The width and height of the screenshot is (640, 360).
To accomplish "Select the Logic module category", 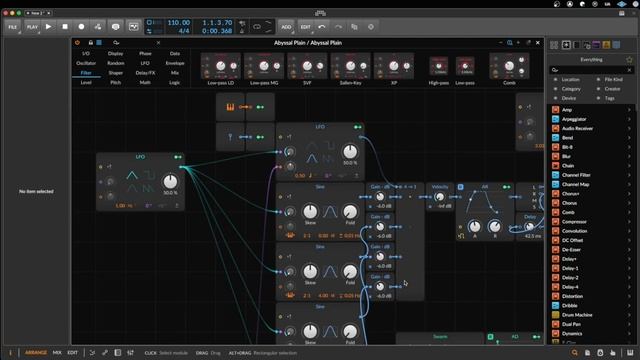I will click(175, 82).
